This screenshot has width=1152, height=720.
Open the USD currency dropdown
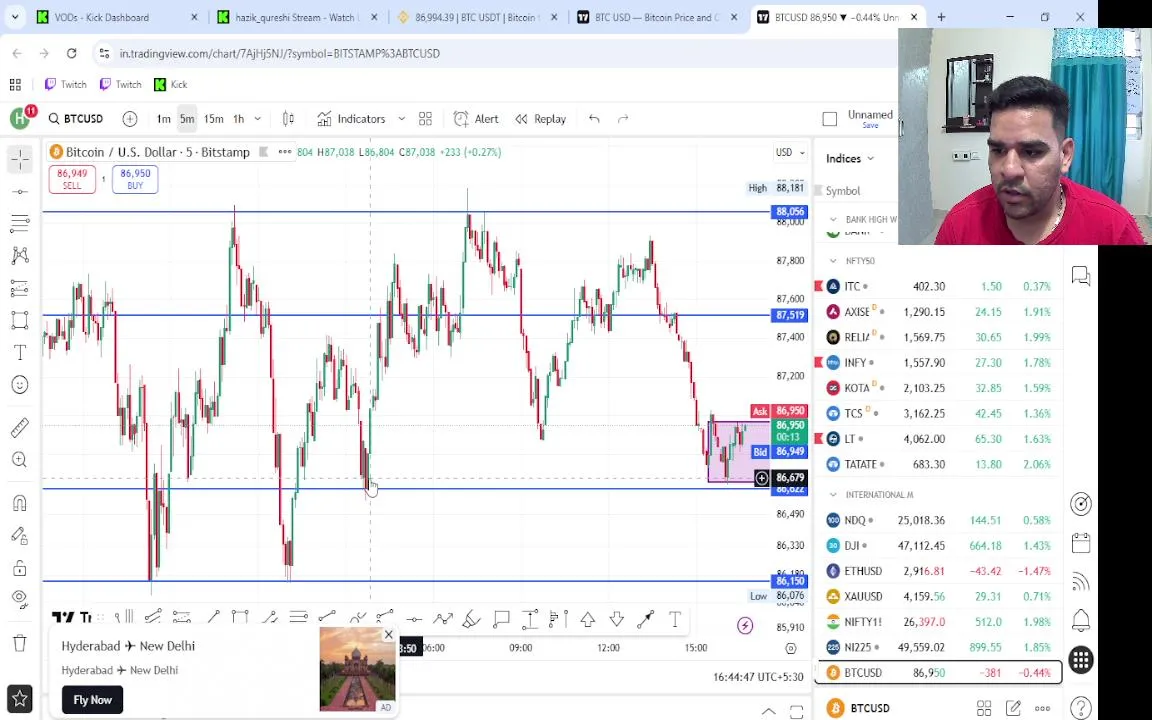tap(791, 152)
